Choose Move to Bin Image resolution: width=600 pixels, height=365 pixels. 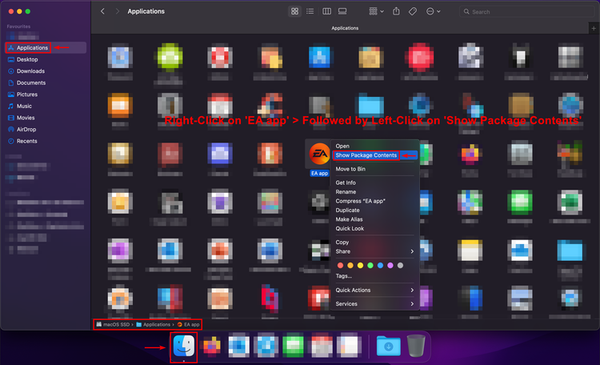pos(375,169)
